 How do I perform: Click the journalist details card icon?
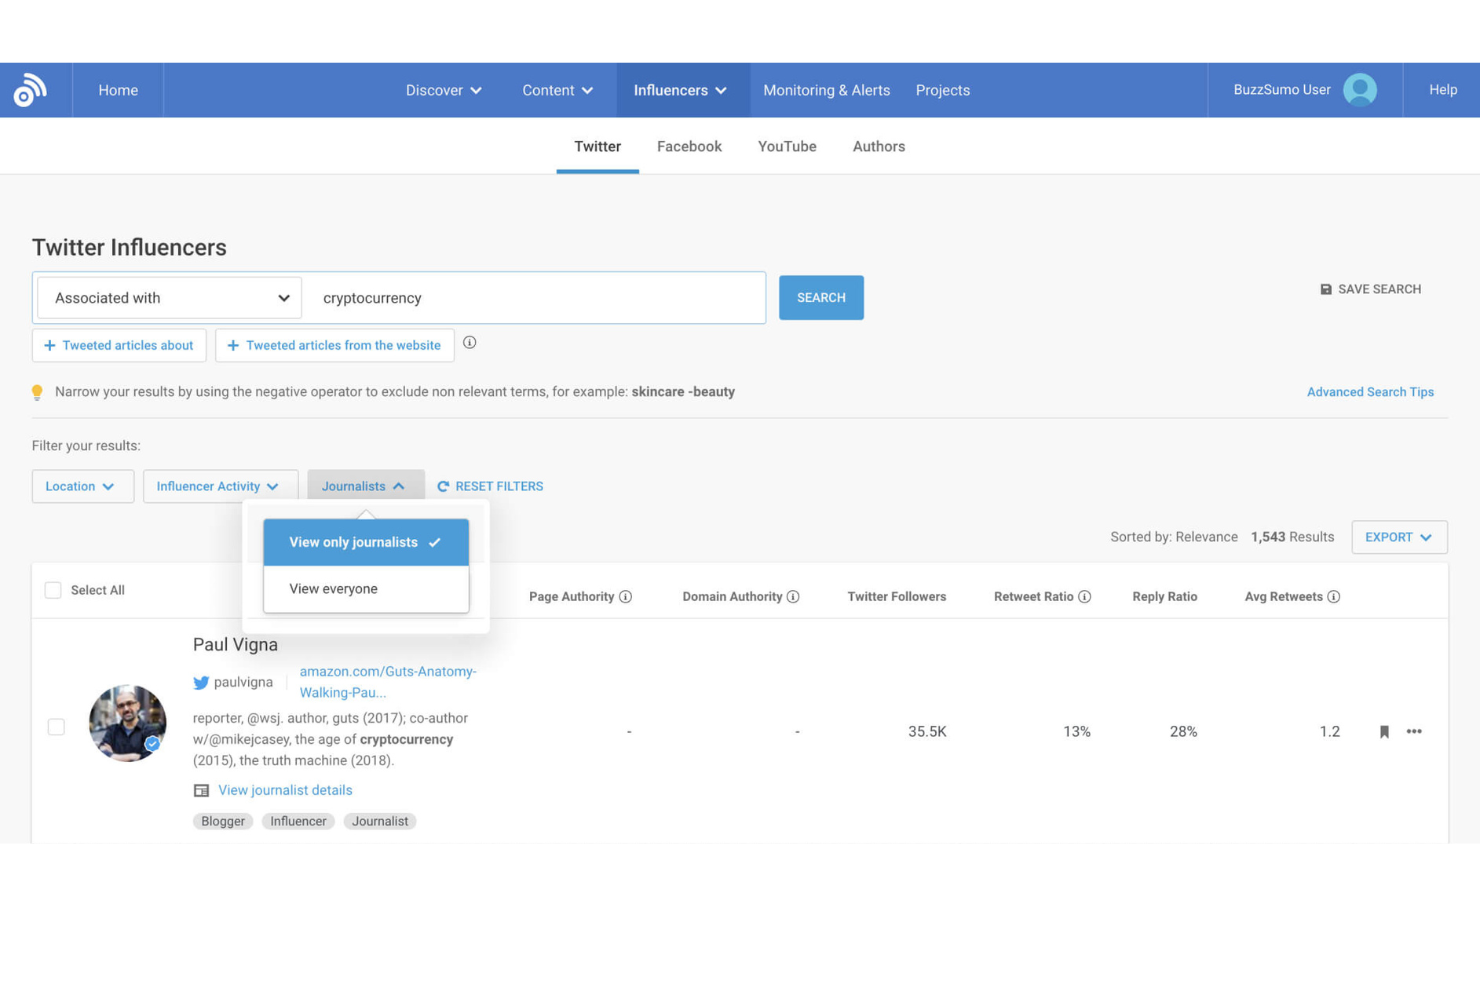[x=201, y=790]
